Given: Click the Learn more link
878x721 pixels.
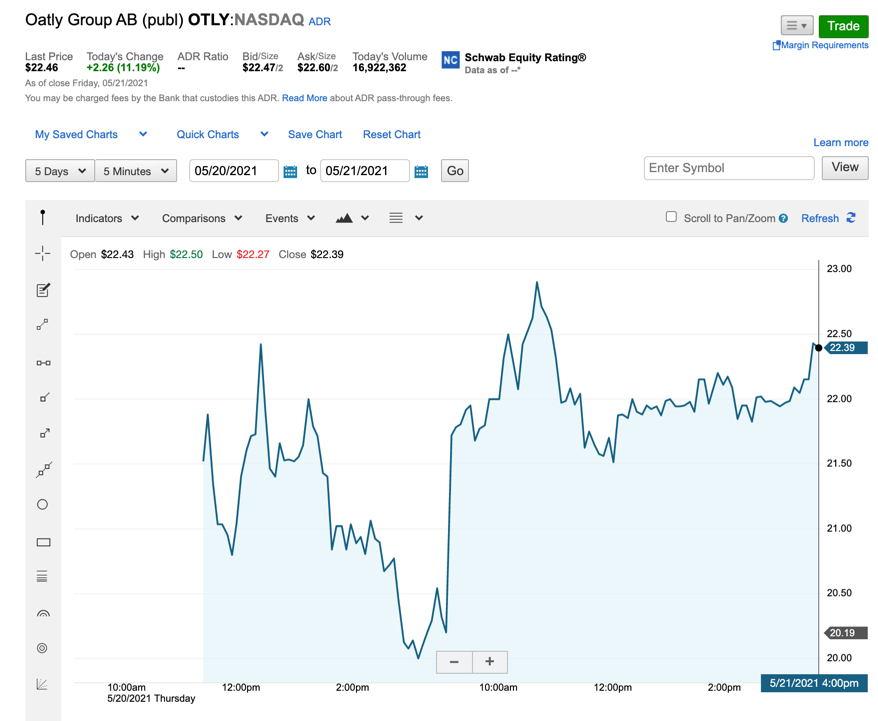Looking at the screenshot, I should point(840,143).
